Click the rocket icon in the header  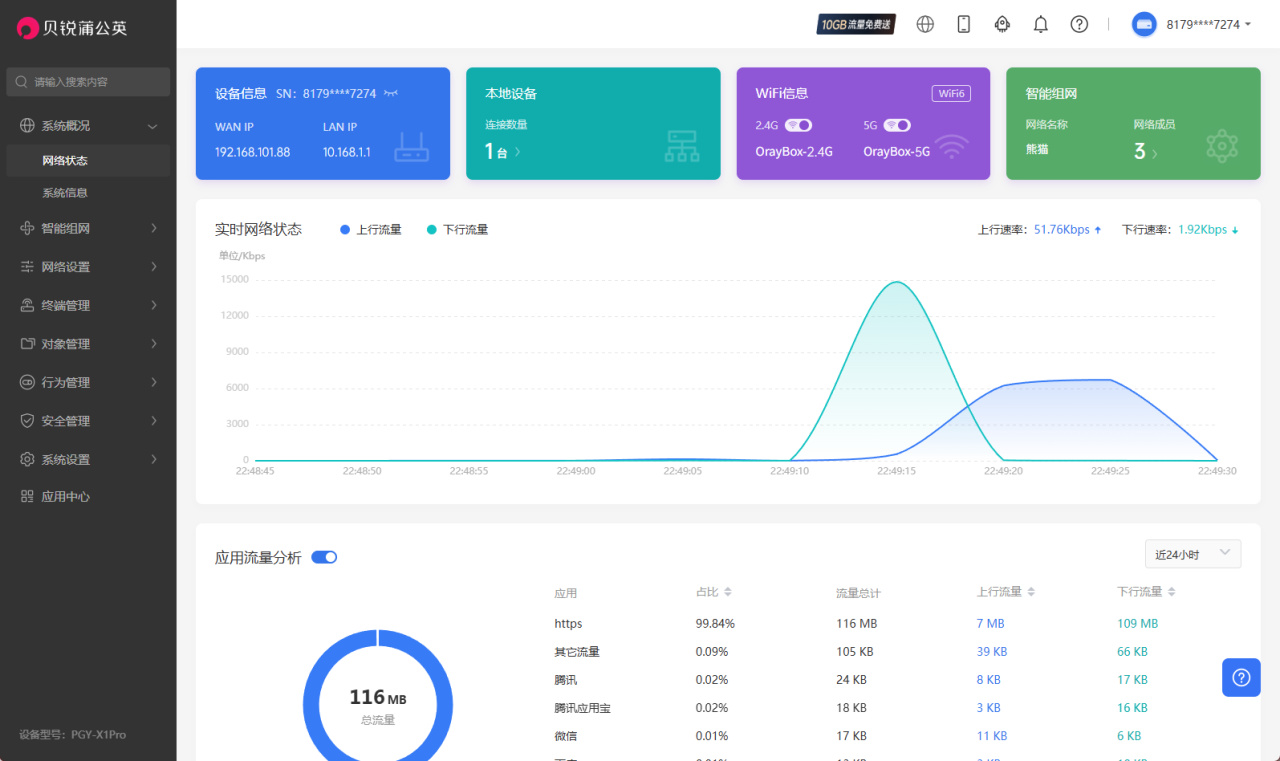[x=1002, y=24]
